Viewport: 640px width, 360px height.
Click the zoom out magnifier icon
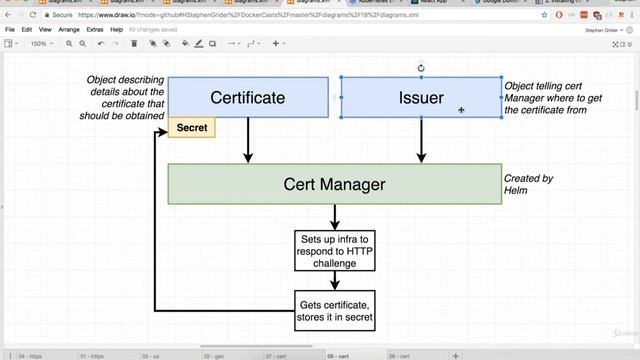(82, 44)
